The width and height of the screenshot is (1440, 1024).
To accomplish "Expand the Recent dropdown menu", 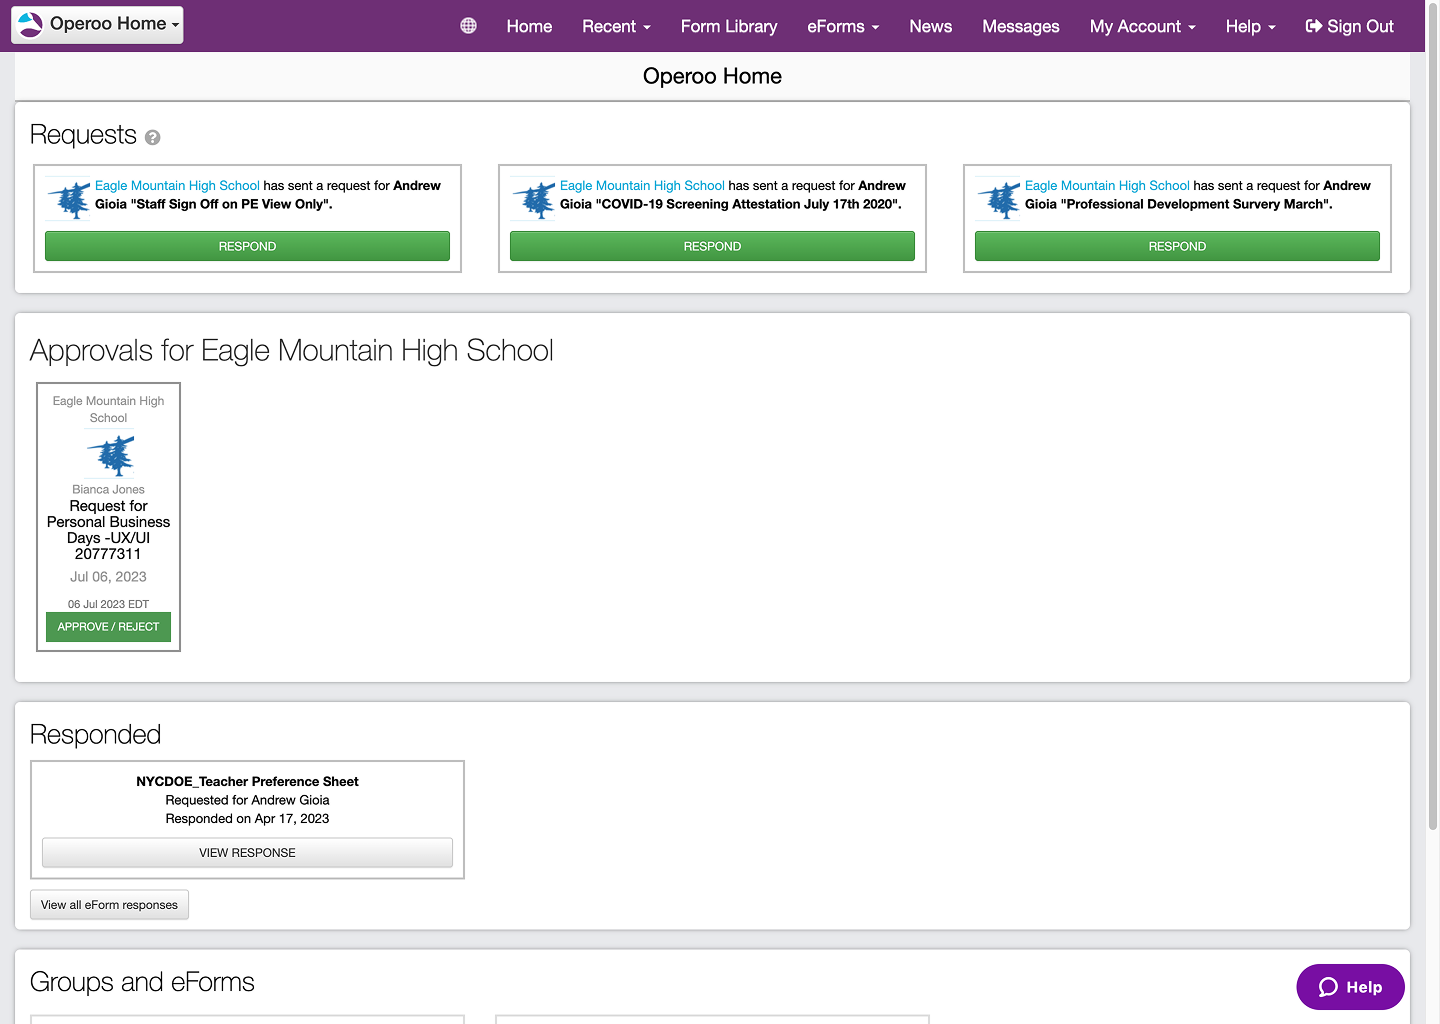I will coord(616,27).
